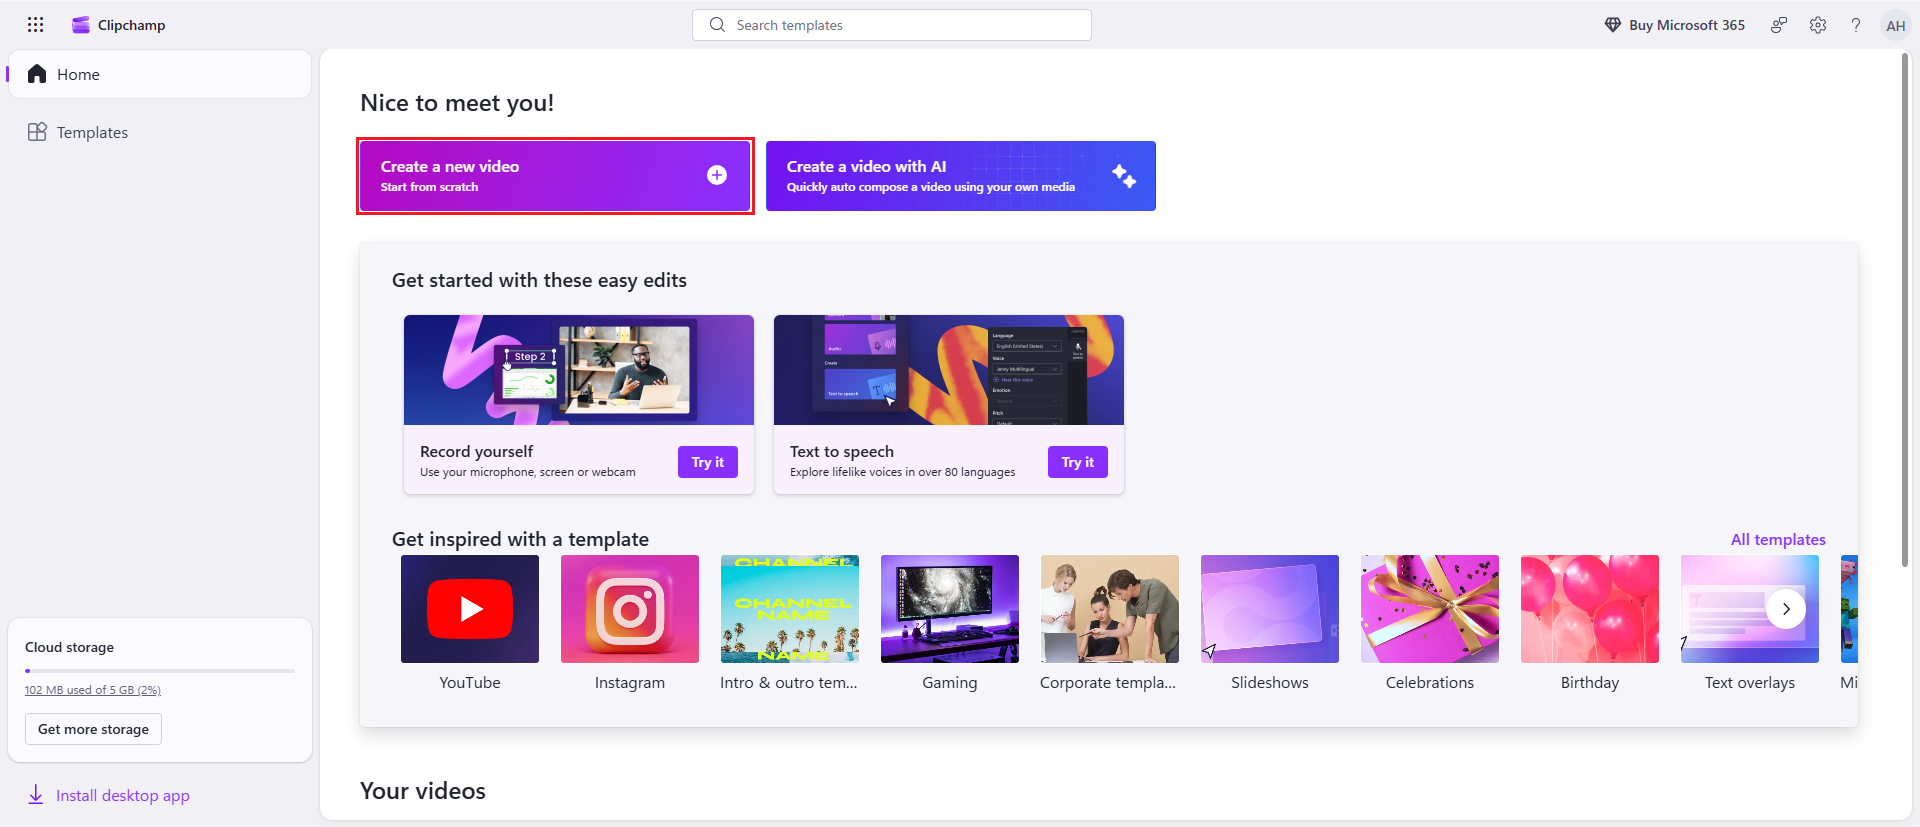Open the Settings gear icon
Screen dimensions: 1920x827
(x=1818, y=25)
